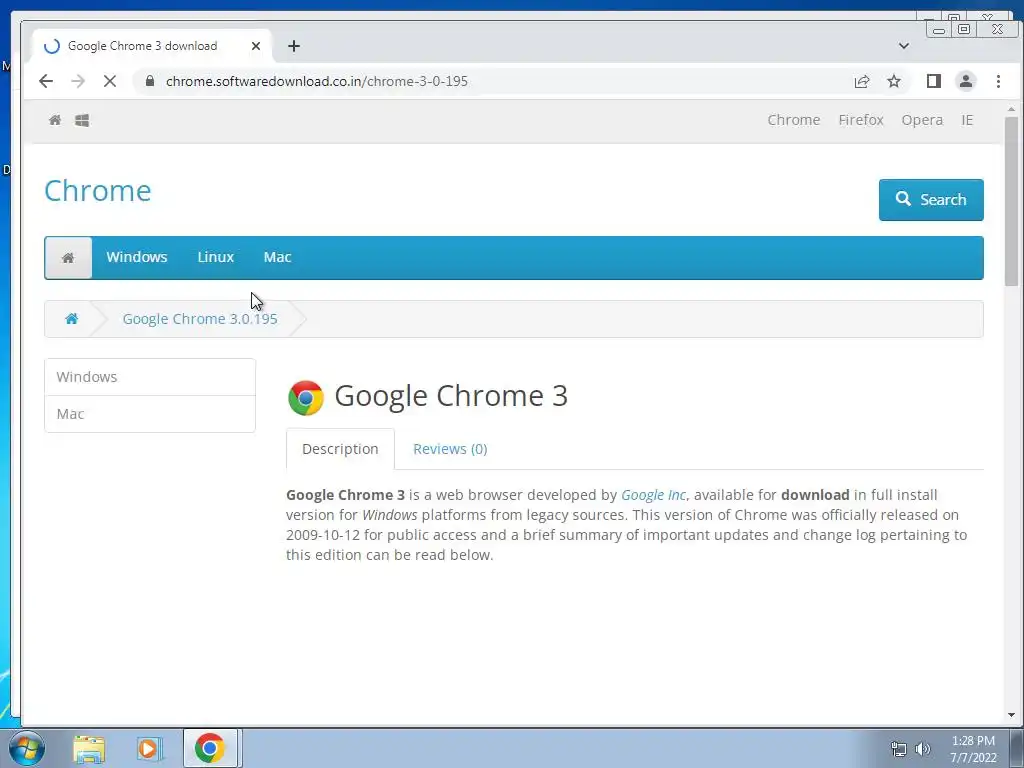Open the Firefox link in top menu
Image resolution: width=1024 pixels, height=768 pixels.
tap(861, 120)
